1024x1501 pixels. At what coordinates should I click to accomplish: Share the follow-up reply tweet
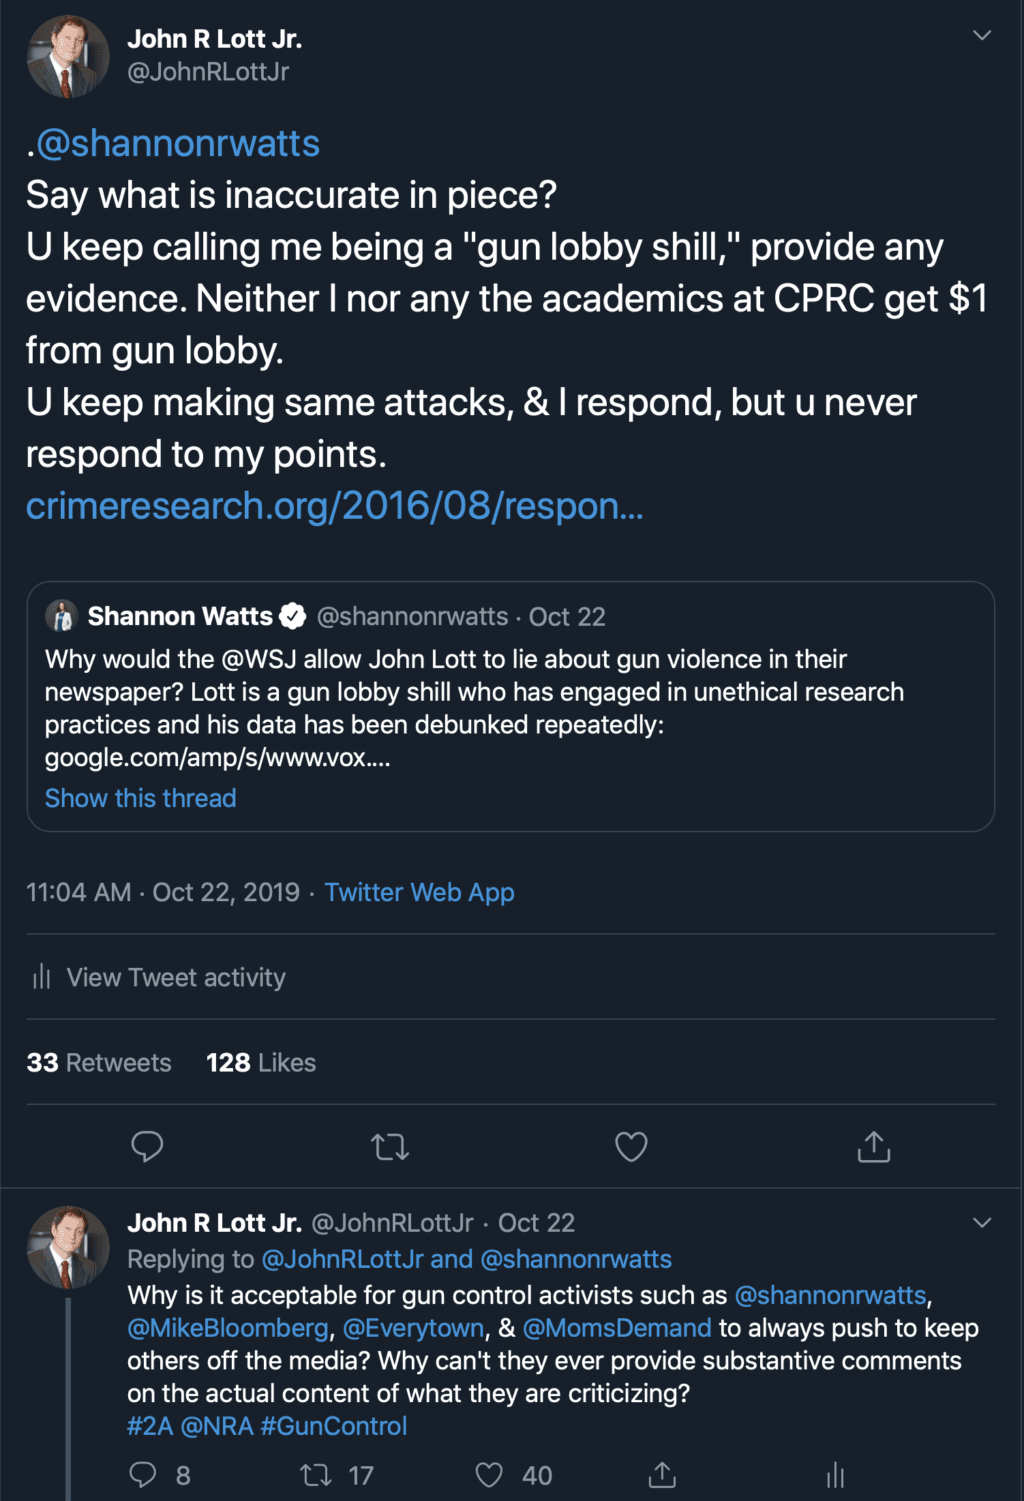662,1475
